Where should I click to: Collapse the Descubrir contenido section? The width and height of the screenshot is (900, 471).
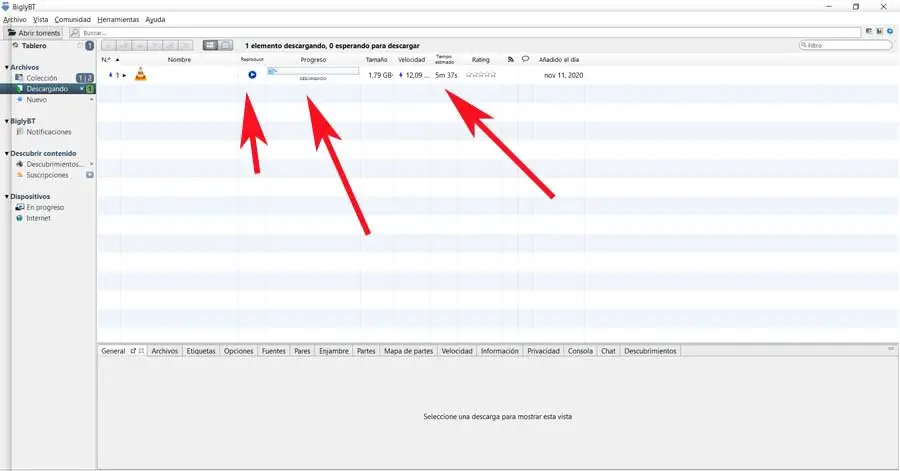[x=7, y=153]
